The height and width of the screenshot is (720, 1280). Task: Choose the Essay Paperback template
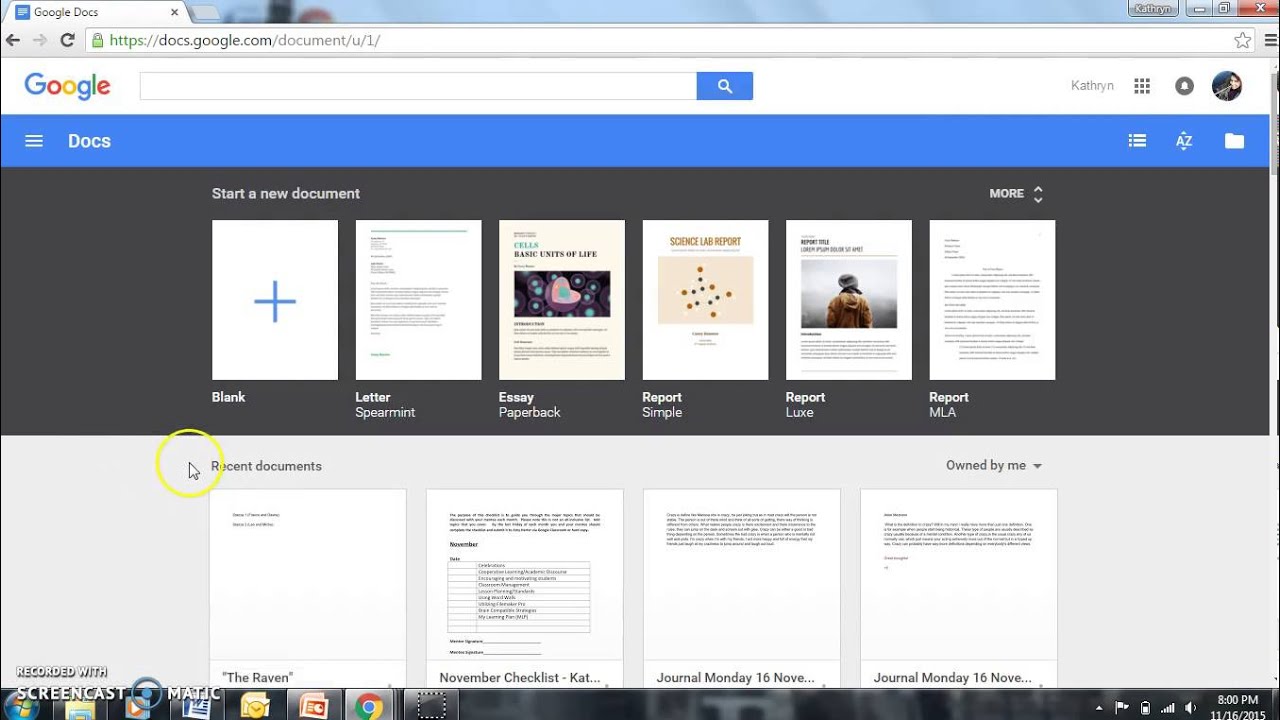tap(562, 300)
